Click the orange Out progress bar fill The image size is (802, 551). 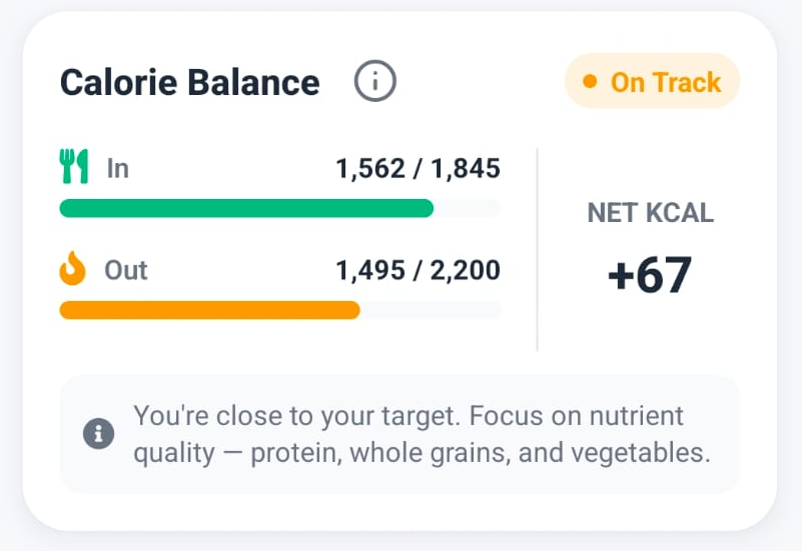[x=209, y=310]
